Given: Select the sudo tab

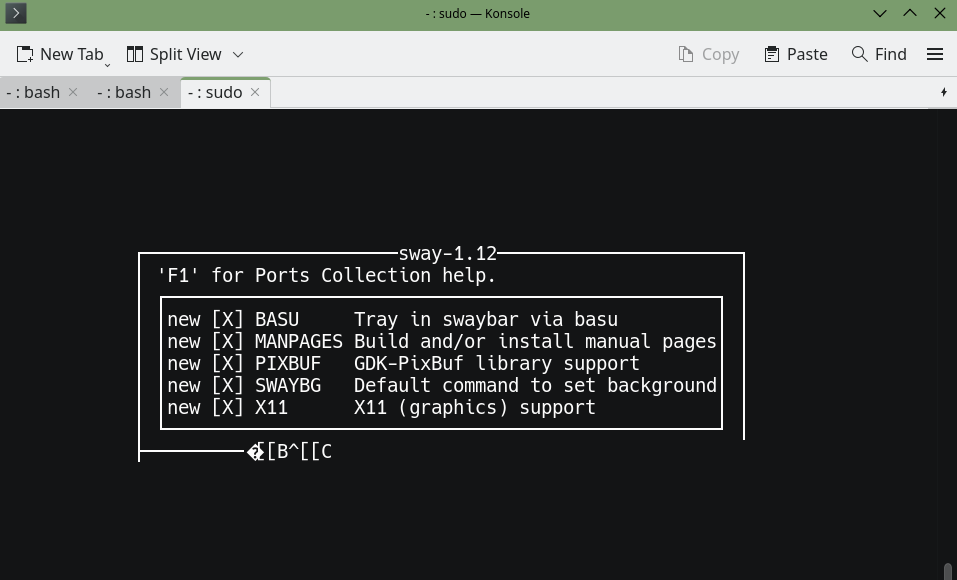Looking at the screenshot, I should click(x=215, y=92).
